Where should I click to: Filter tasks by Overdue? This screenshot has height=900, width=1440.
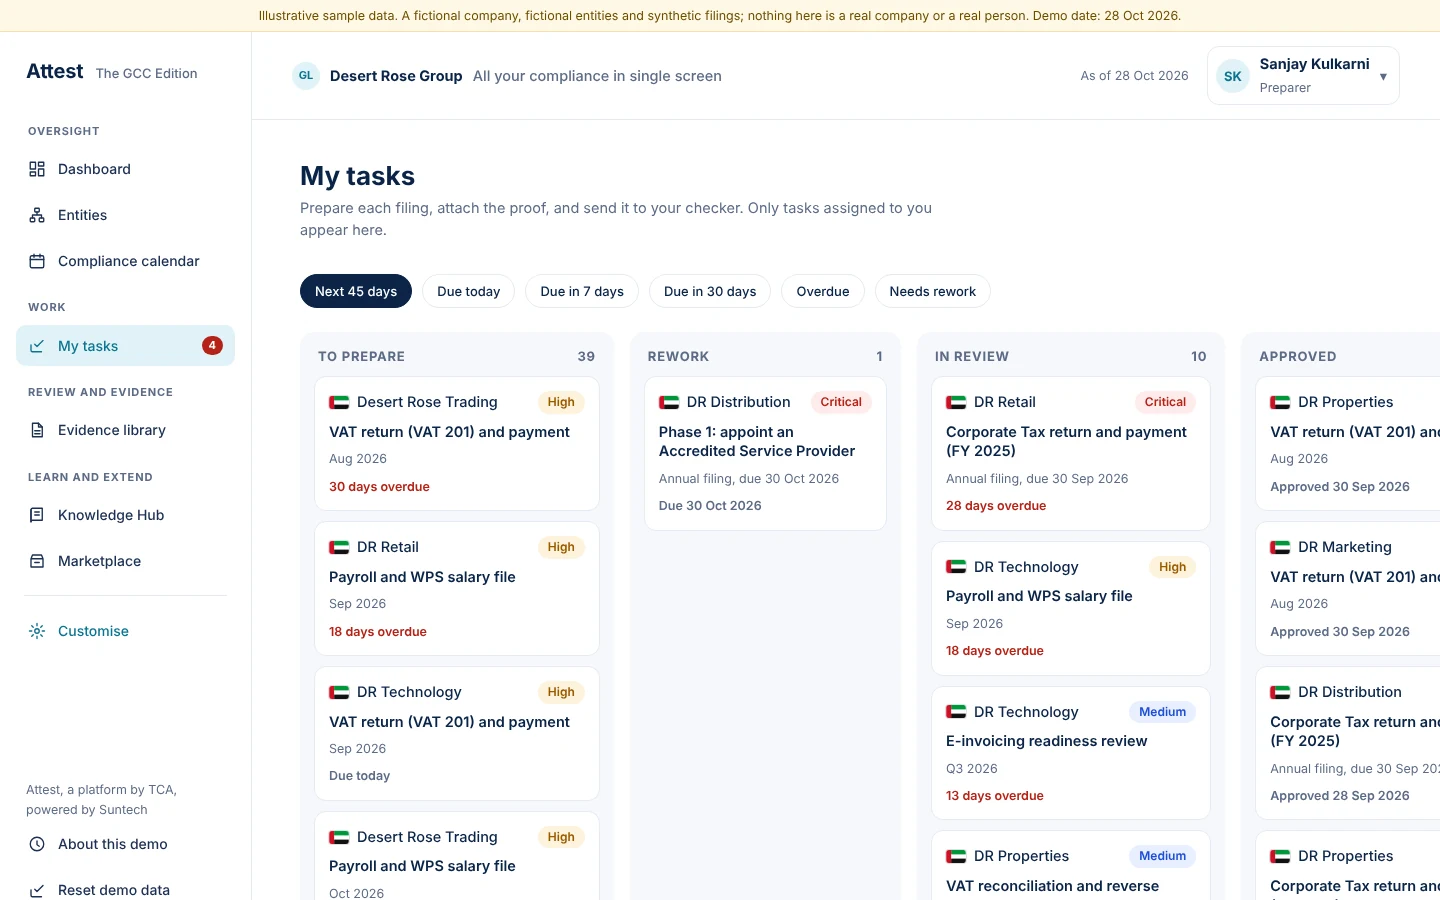click(x=823, y=291)
